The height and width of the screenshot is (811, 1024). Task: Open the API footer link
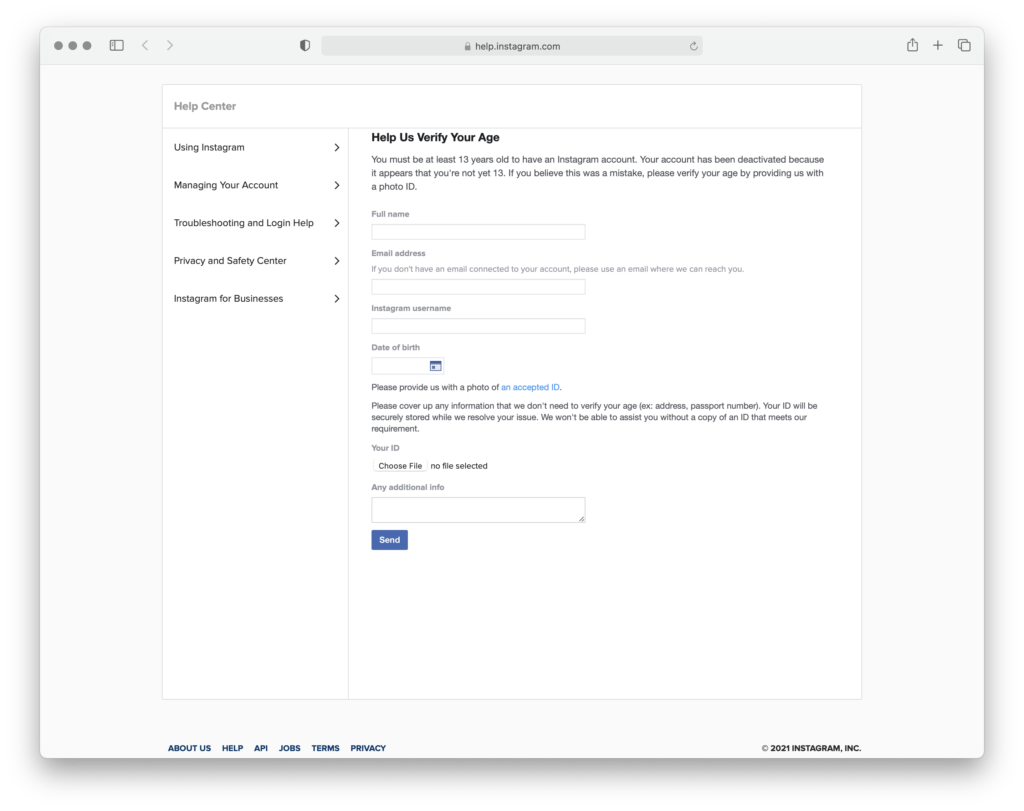[x=261, y=748]
